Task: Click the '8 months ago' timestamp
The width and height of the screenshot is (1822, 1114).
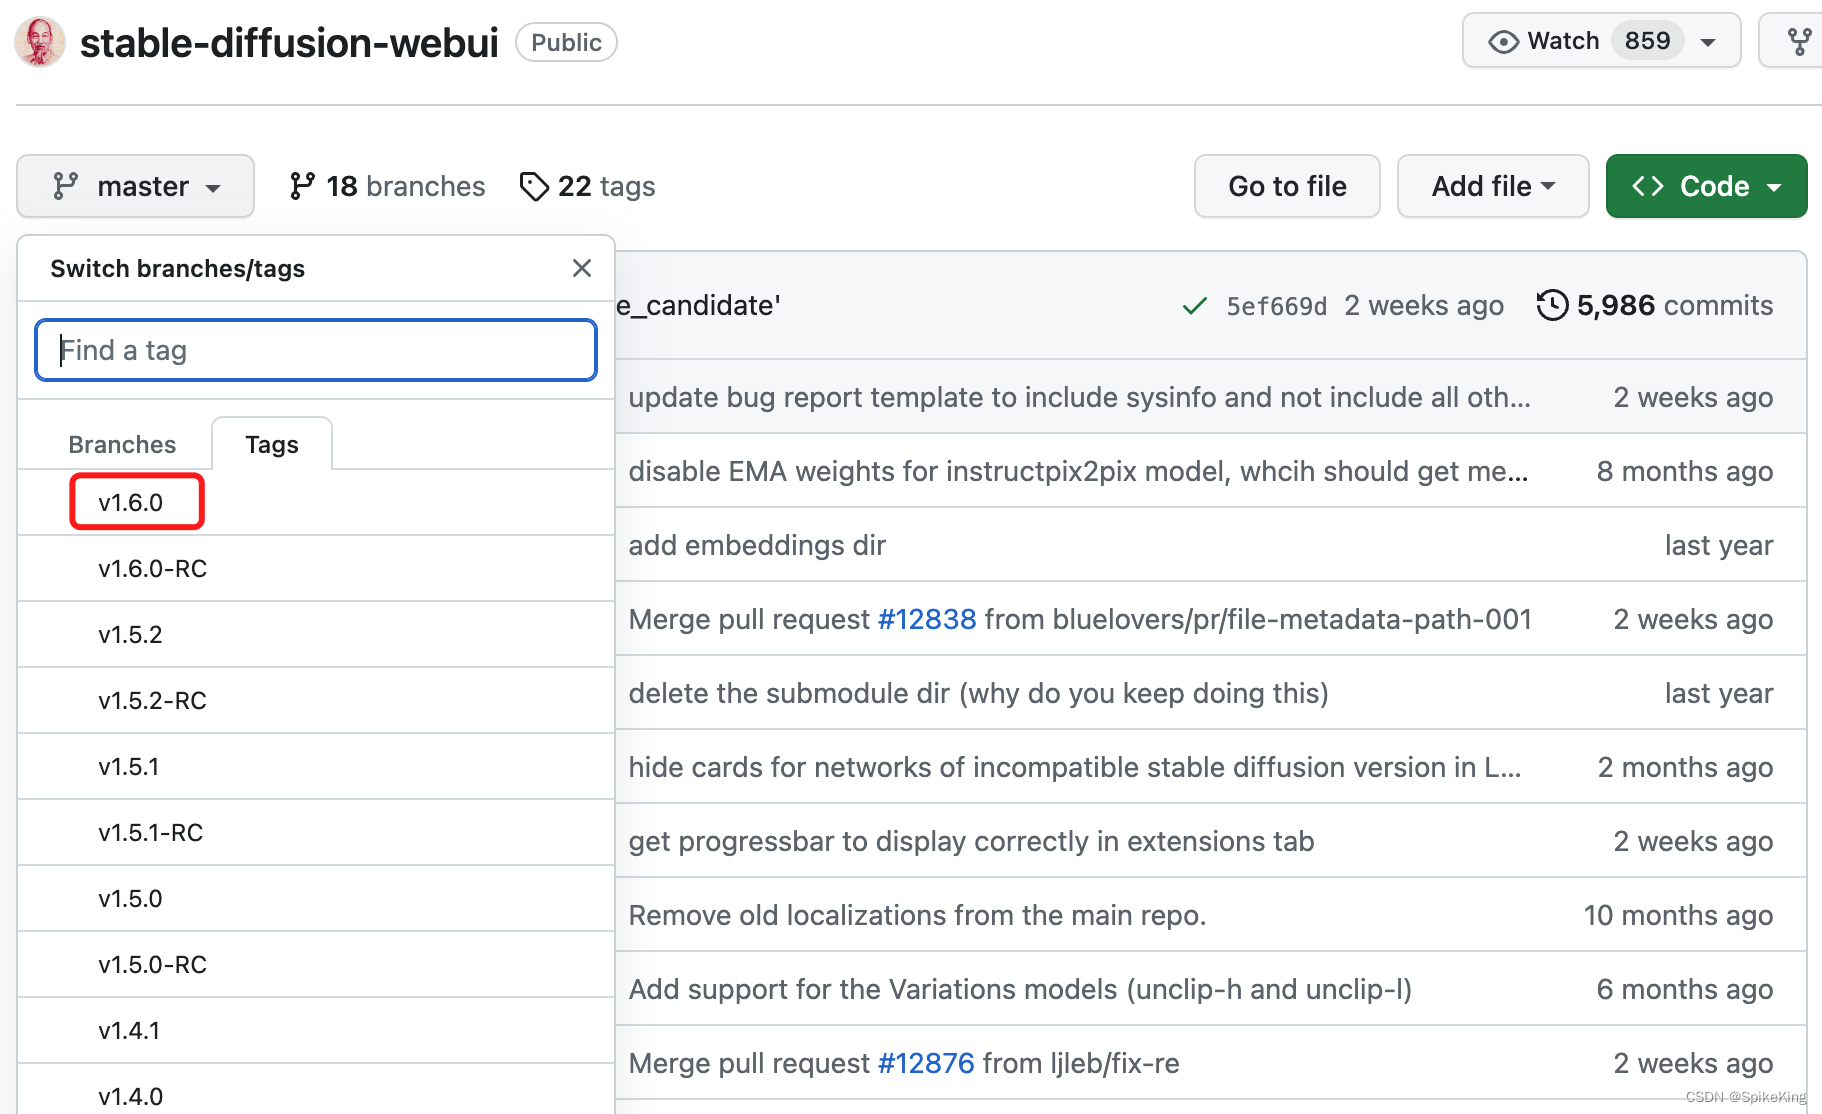Action: [1685, 471]
